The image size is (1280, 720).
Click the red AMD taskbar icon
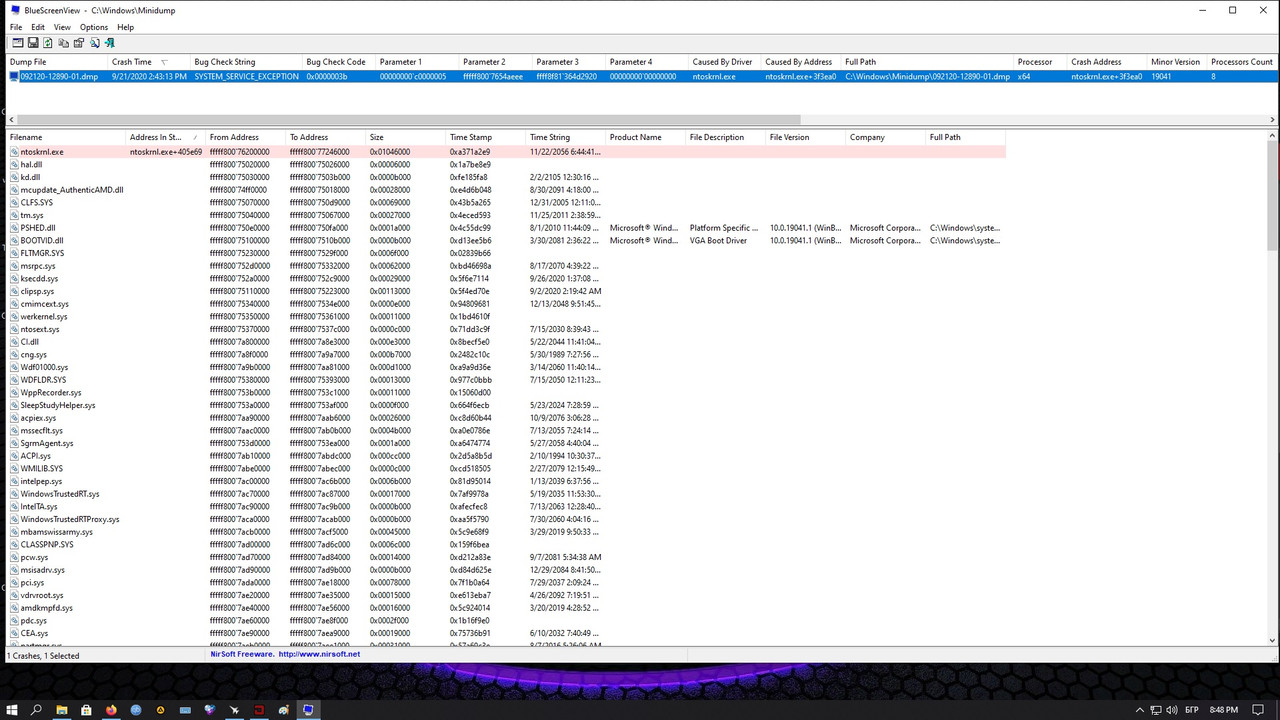tap(259, 710)
